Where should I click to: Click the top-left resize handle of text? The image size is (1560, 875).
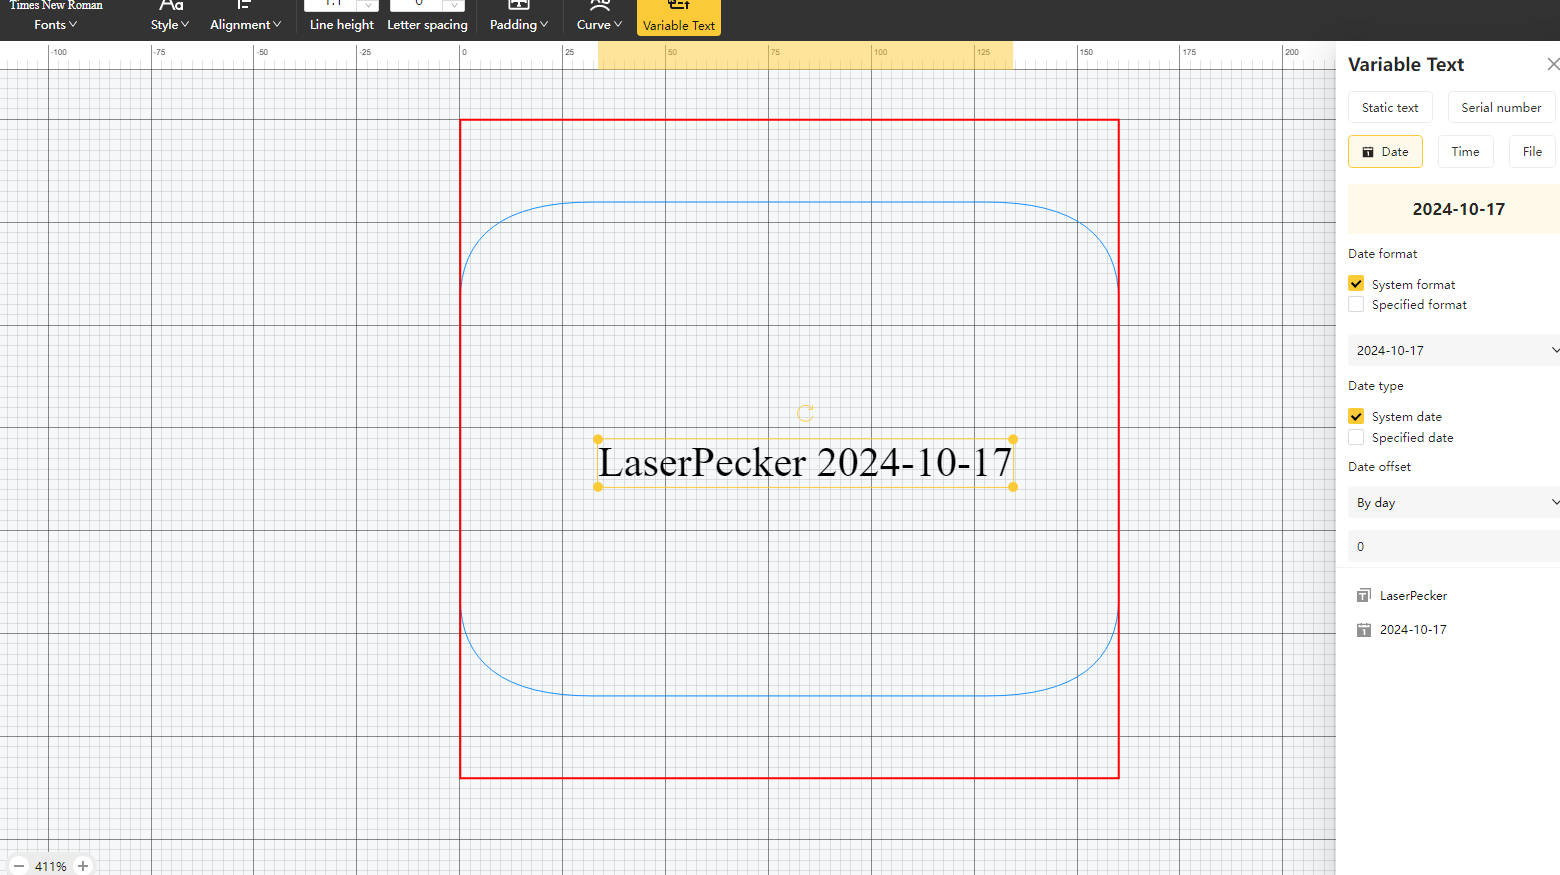coord(598,439)
